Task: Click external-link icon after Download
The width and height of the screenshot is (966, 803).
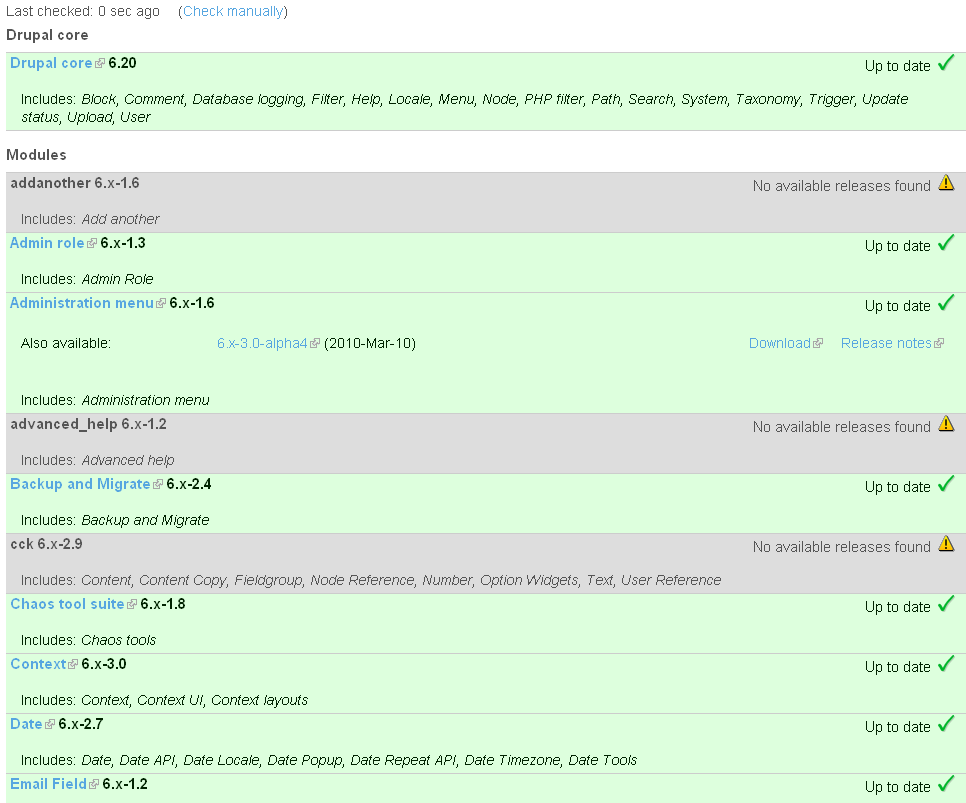Action: (x=818, y=344)
